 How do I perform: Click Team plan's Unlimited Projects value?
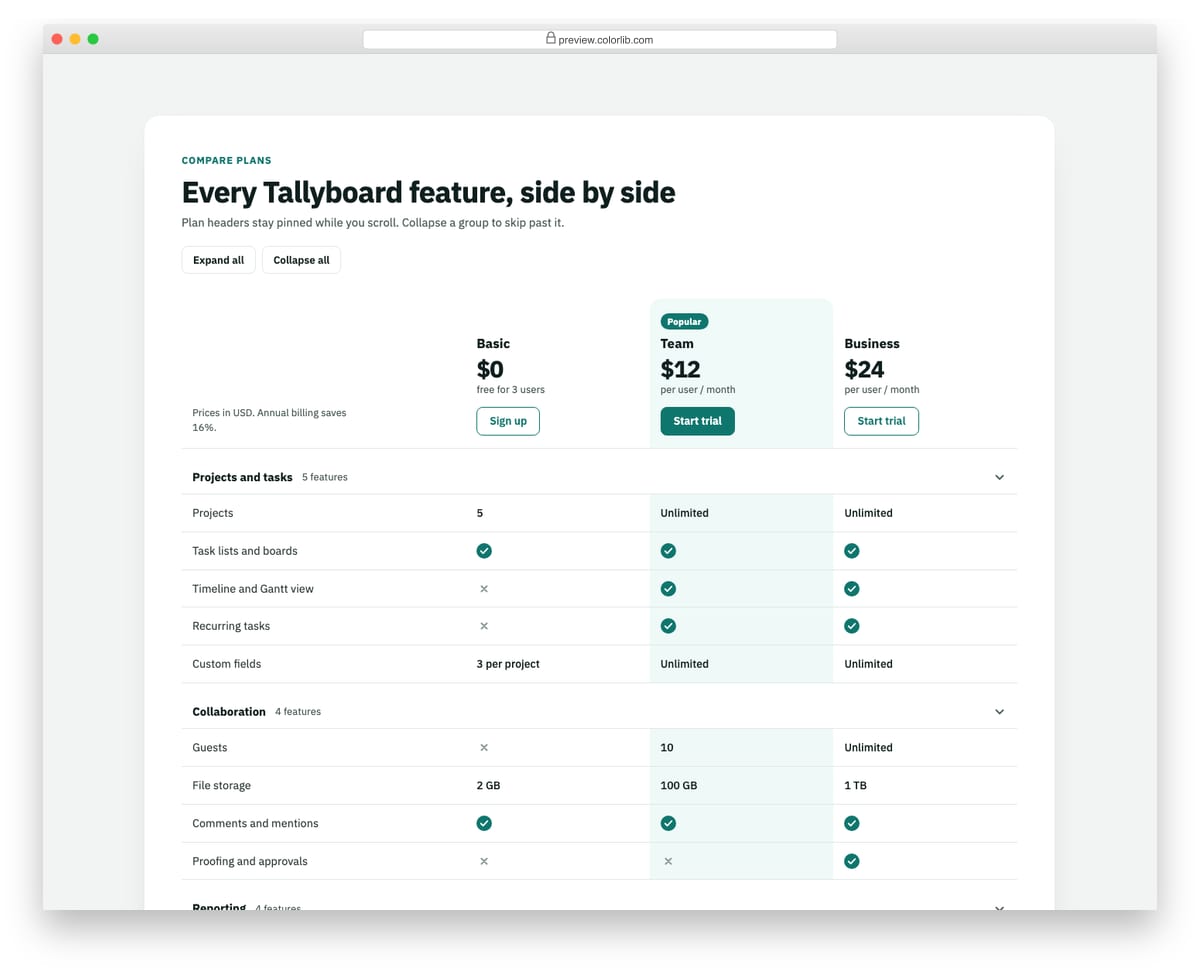(685, 513)
